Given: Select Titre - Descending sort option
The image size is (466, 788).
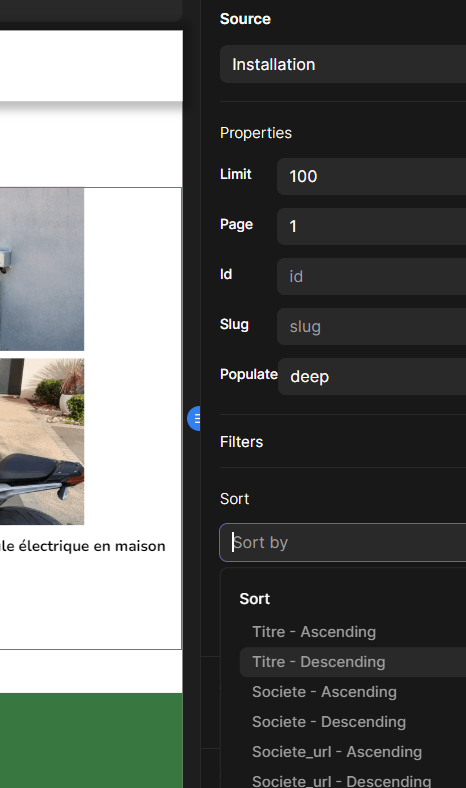Looking at the screenshot, I should (319, 662).
